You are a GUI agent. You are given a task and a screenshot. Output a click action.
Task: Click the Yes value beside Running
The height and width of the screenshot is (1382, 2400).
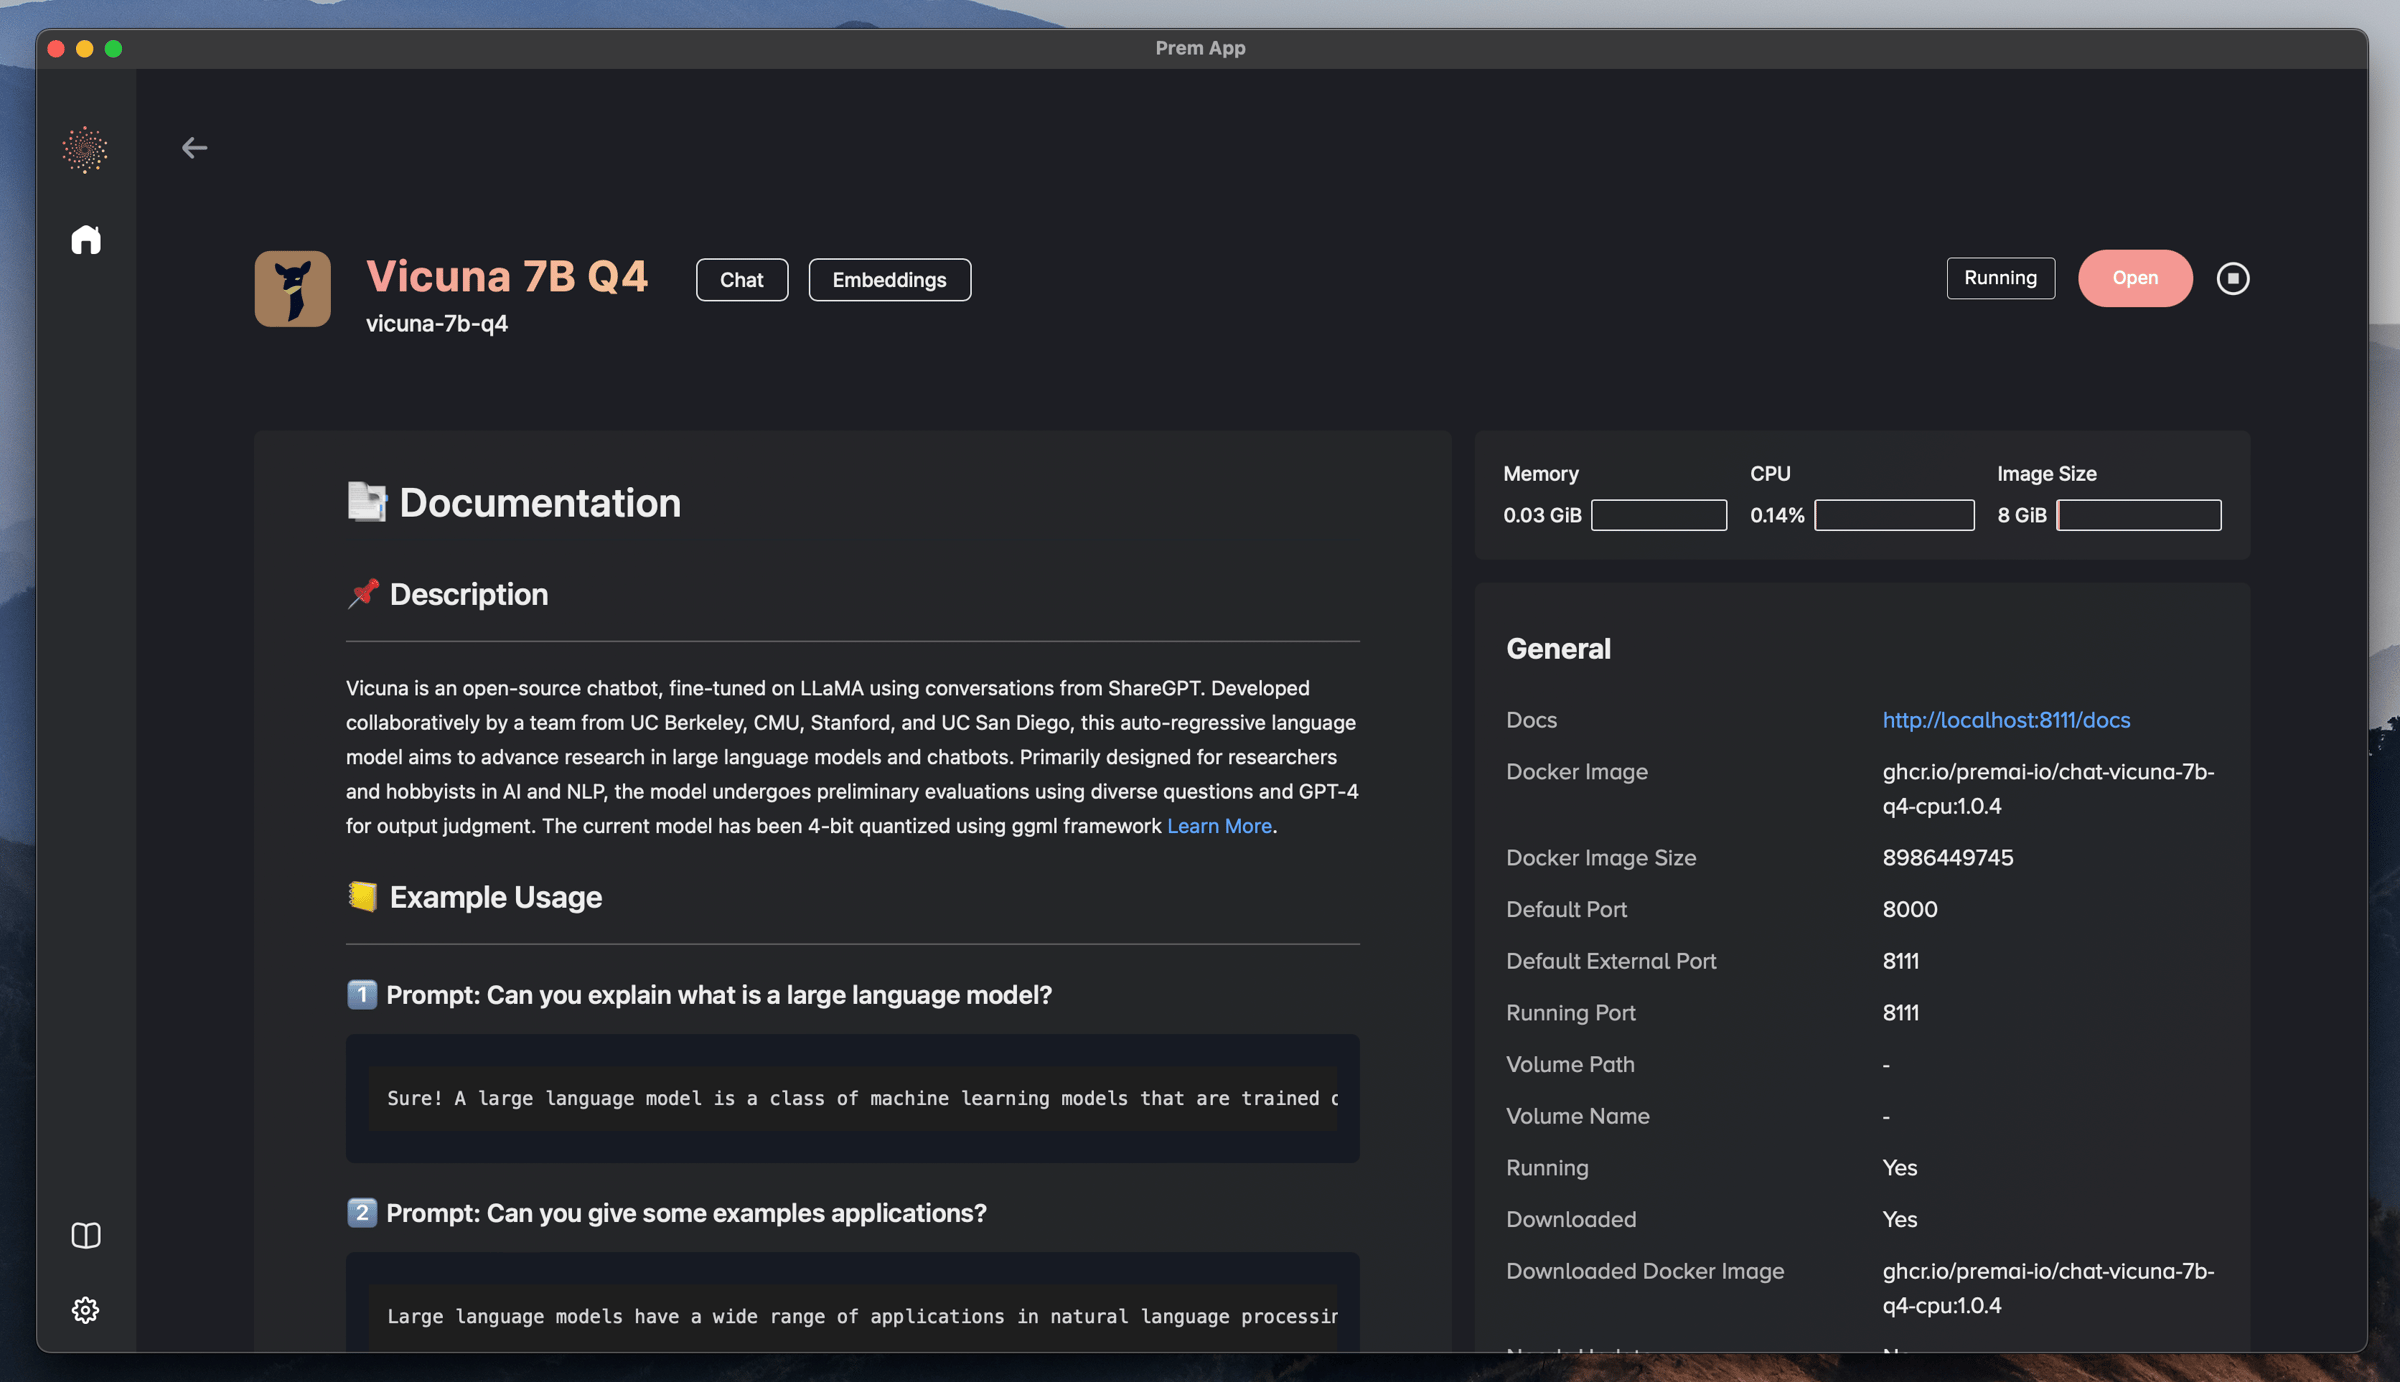click(1899, 1168)
